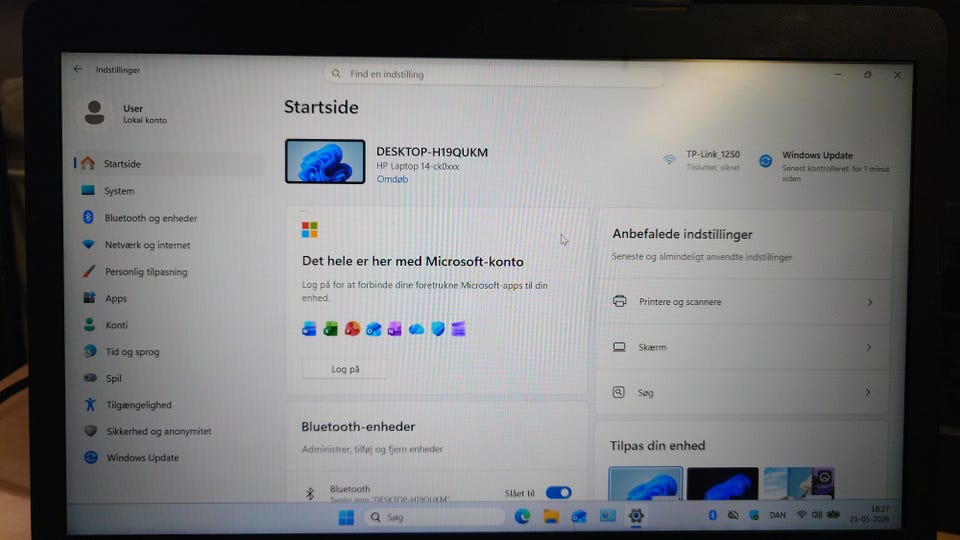Viewport: 960px width, 540px height.
Task: Select the light blue bloom theme thumbnail
Action: point(646,484)
